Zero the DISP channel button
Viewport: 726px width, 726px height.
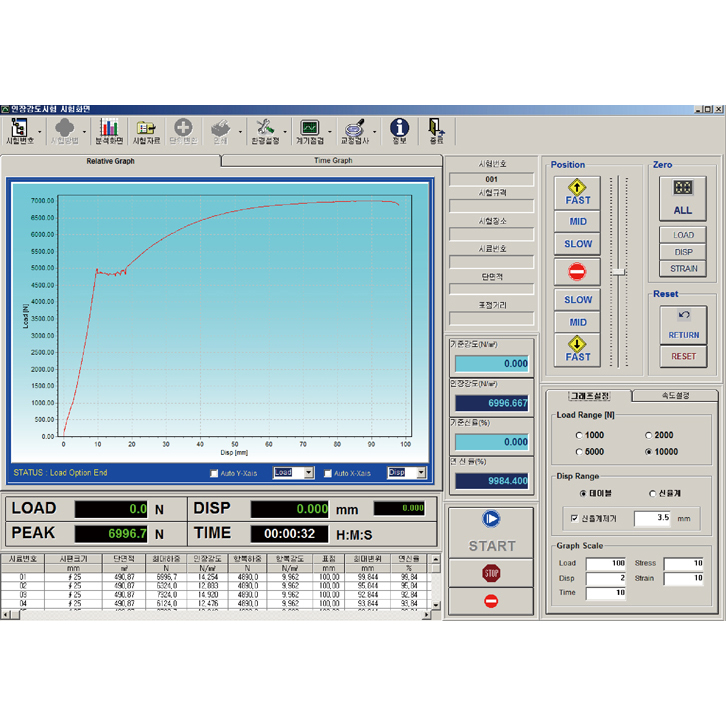pyautogui.click(x=683, y=252)
